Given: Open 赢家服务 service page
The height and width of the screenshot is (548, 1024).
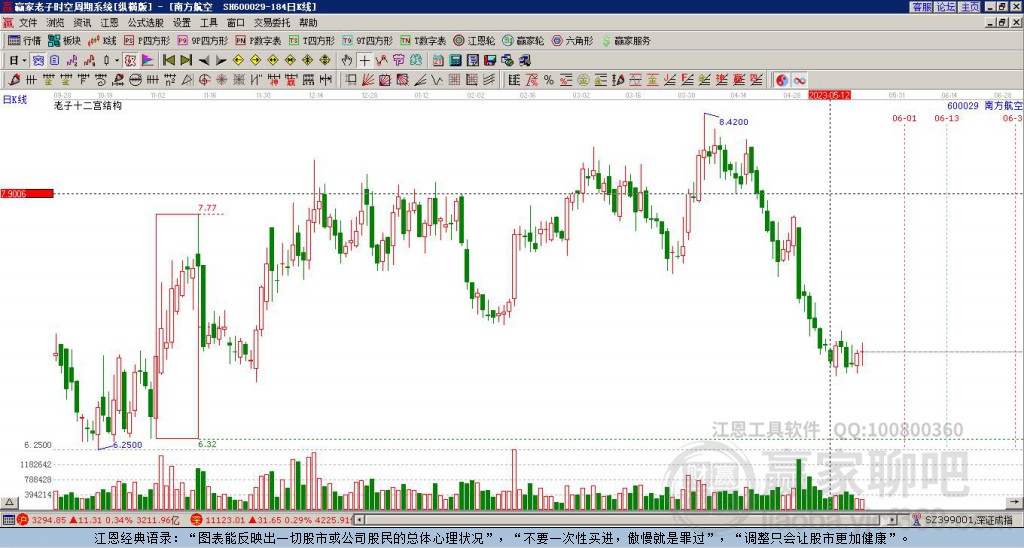Looking at the screenshot, I should pyautogui.click(x=626, y=40).
